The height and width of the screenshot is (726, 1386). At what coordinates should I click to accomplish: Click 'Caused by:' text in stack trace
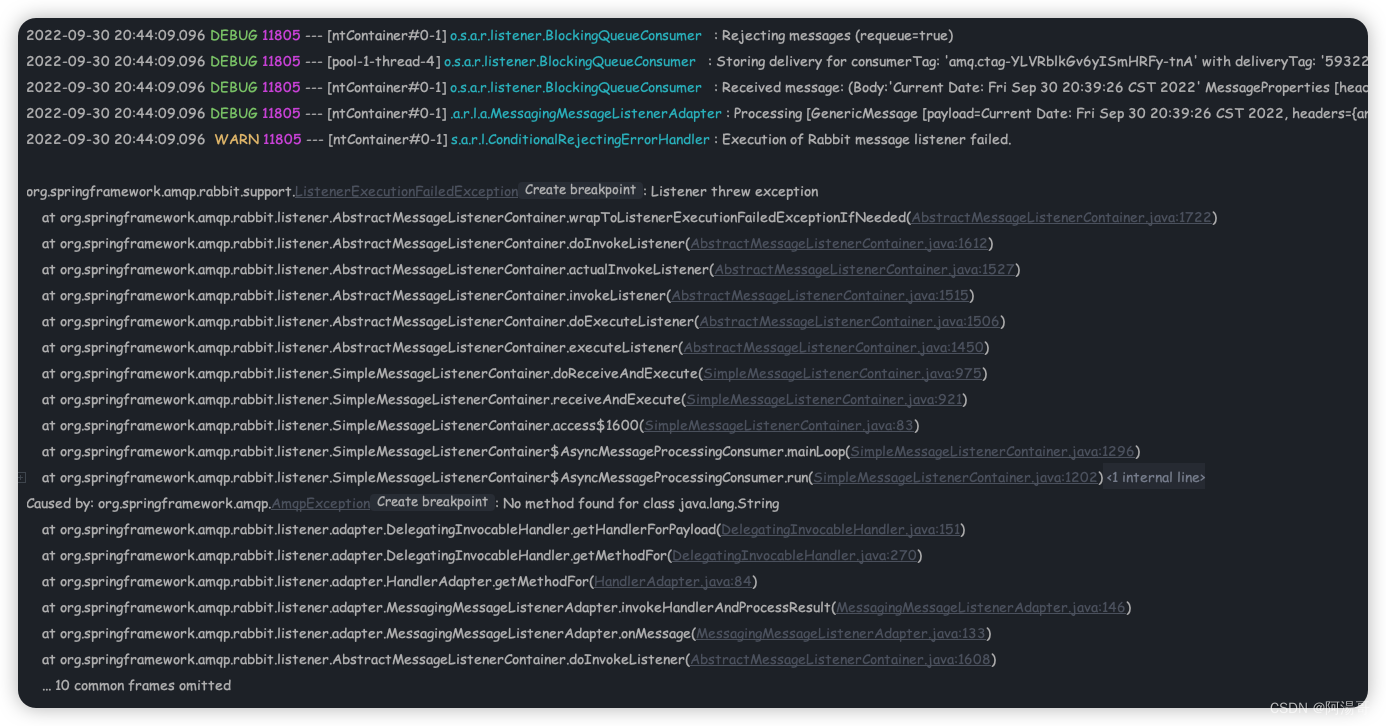pyautogui.click(x=59, y=503)
